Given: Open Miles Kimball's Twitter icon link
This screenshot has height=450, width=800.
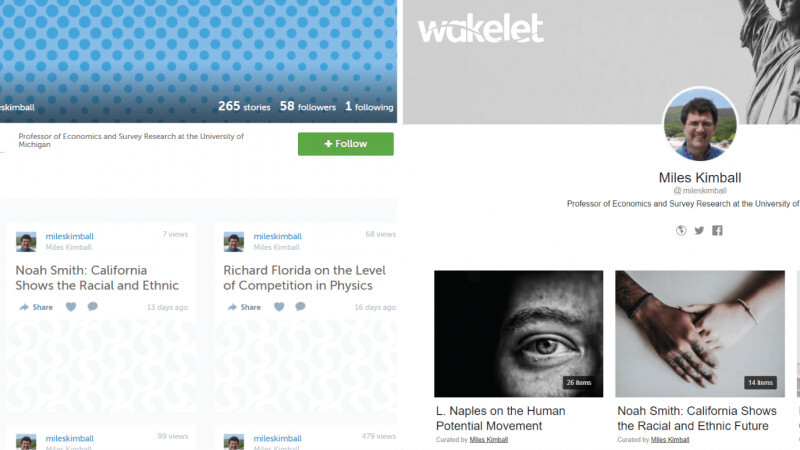Looking at the screenshot, I should click(x=699, y=231).
